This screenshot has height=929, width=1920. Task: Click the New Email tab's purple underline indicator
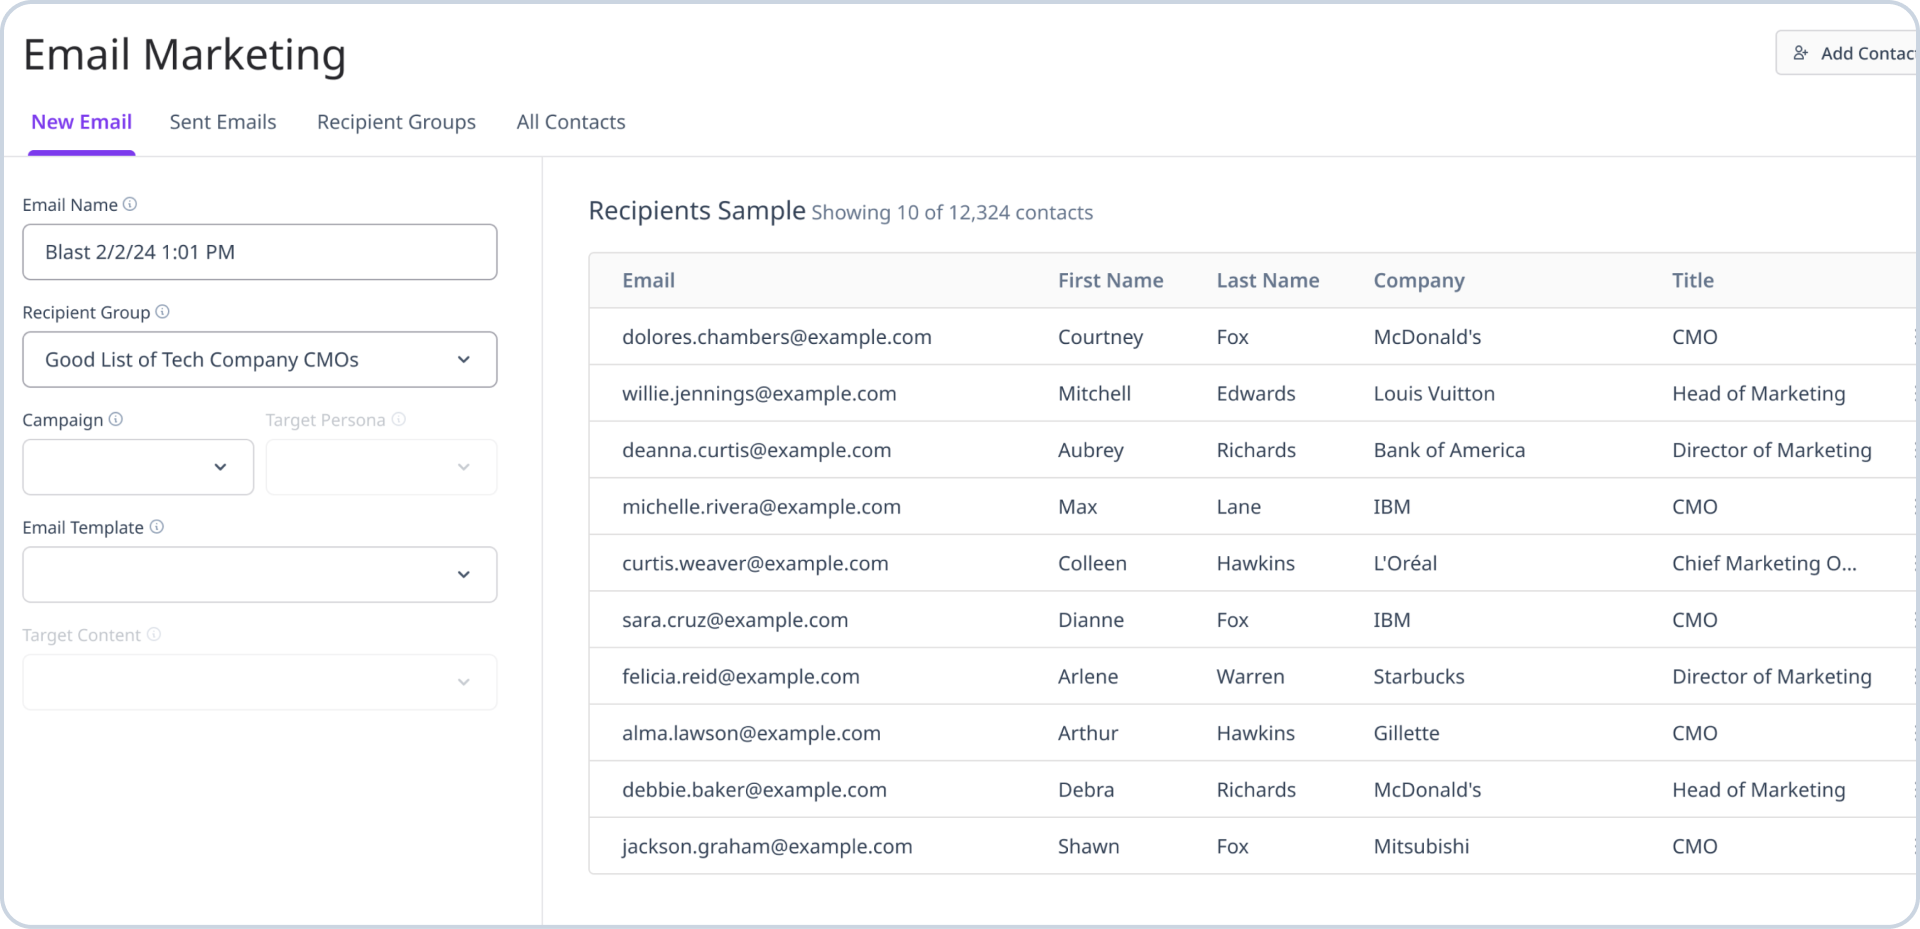[x=81, y=152]
